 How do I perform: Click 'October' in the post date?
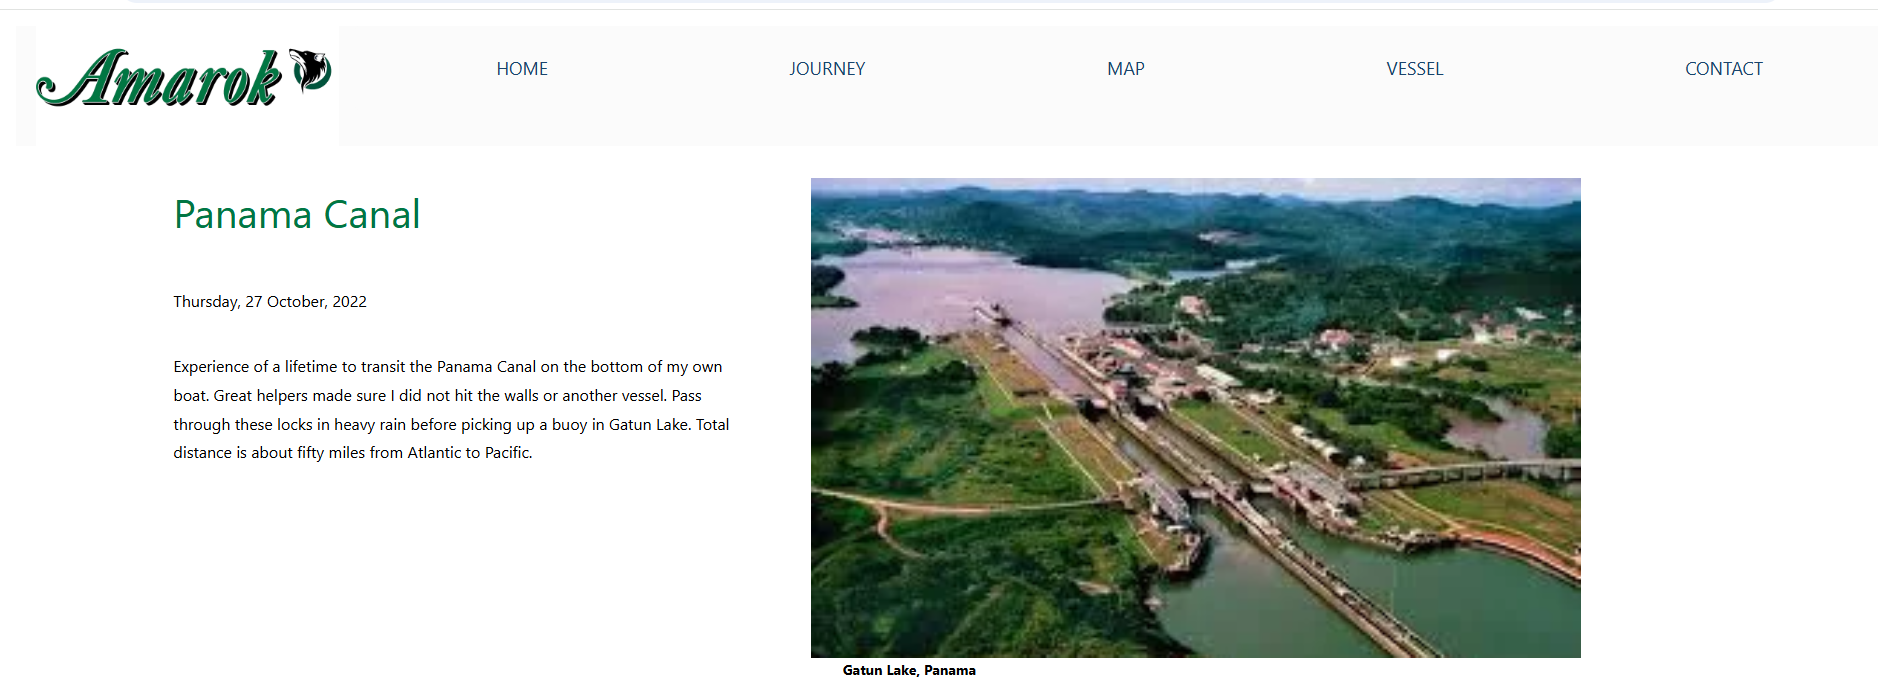coord(296,302)
